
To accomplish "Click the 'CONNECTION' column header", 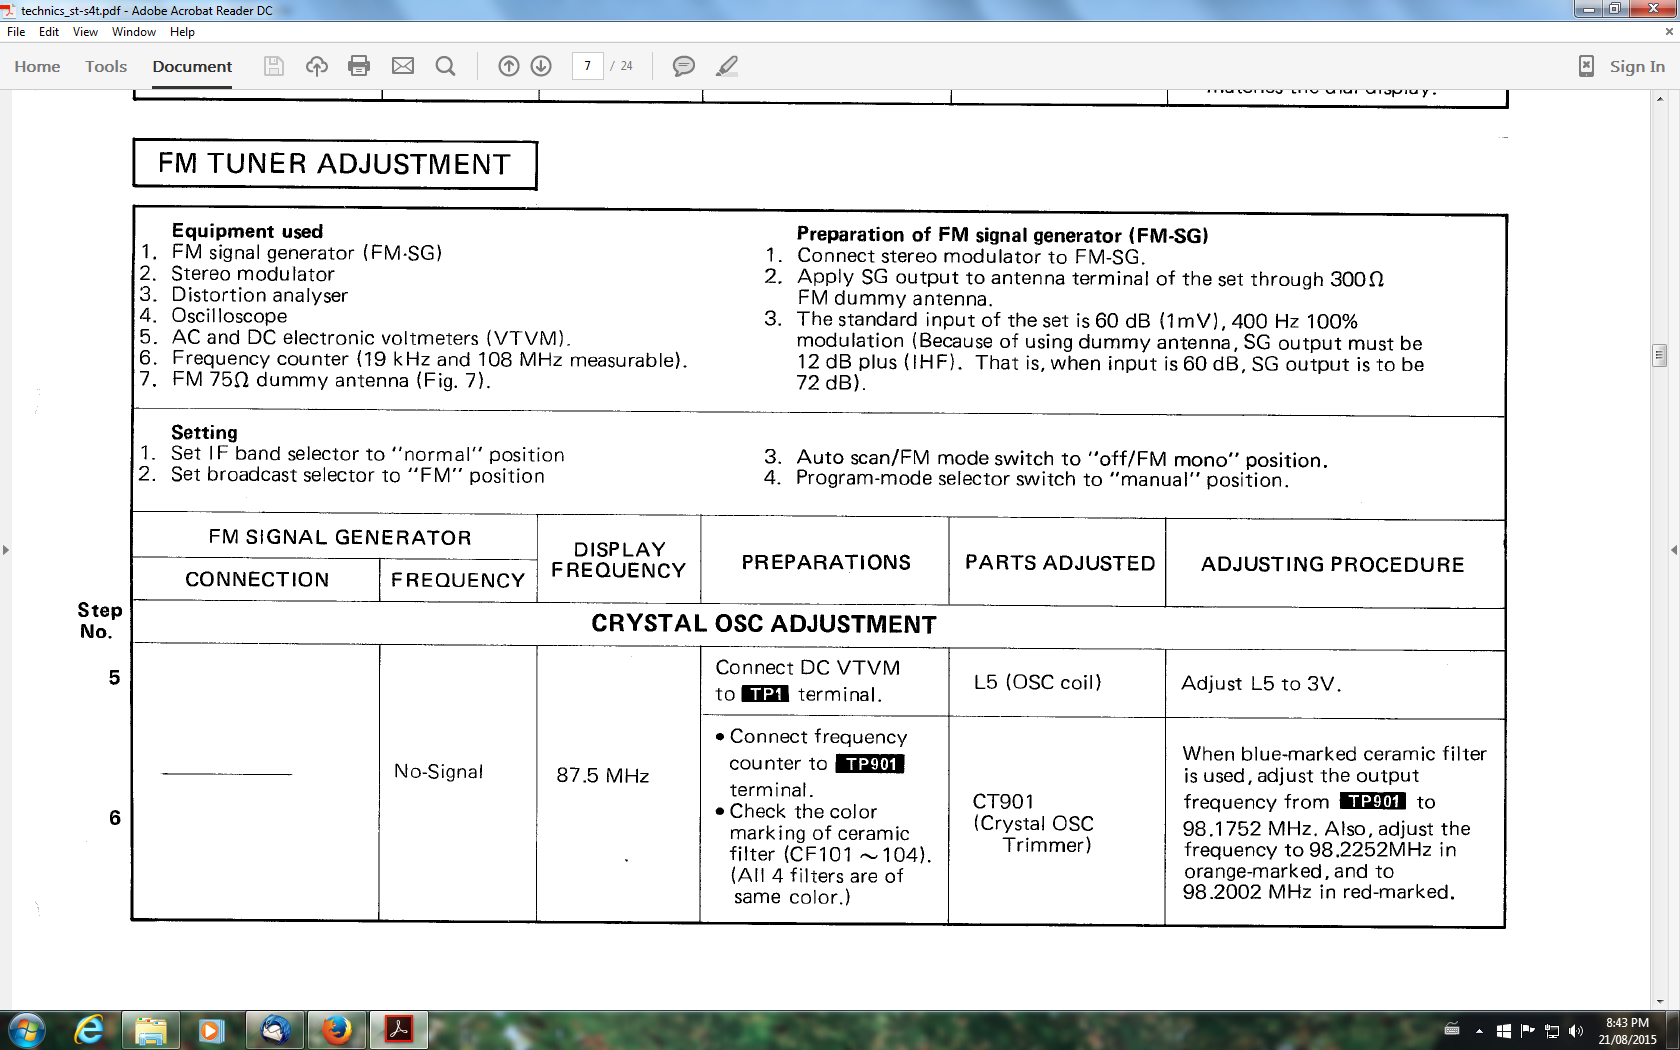I will point(257,580).
